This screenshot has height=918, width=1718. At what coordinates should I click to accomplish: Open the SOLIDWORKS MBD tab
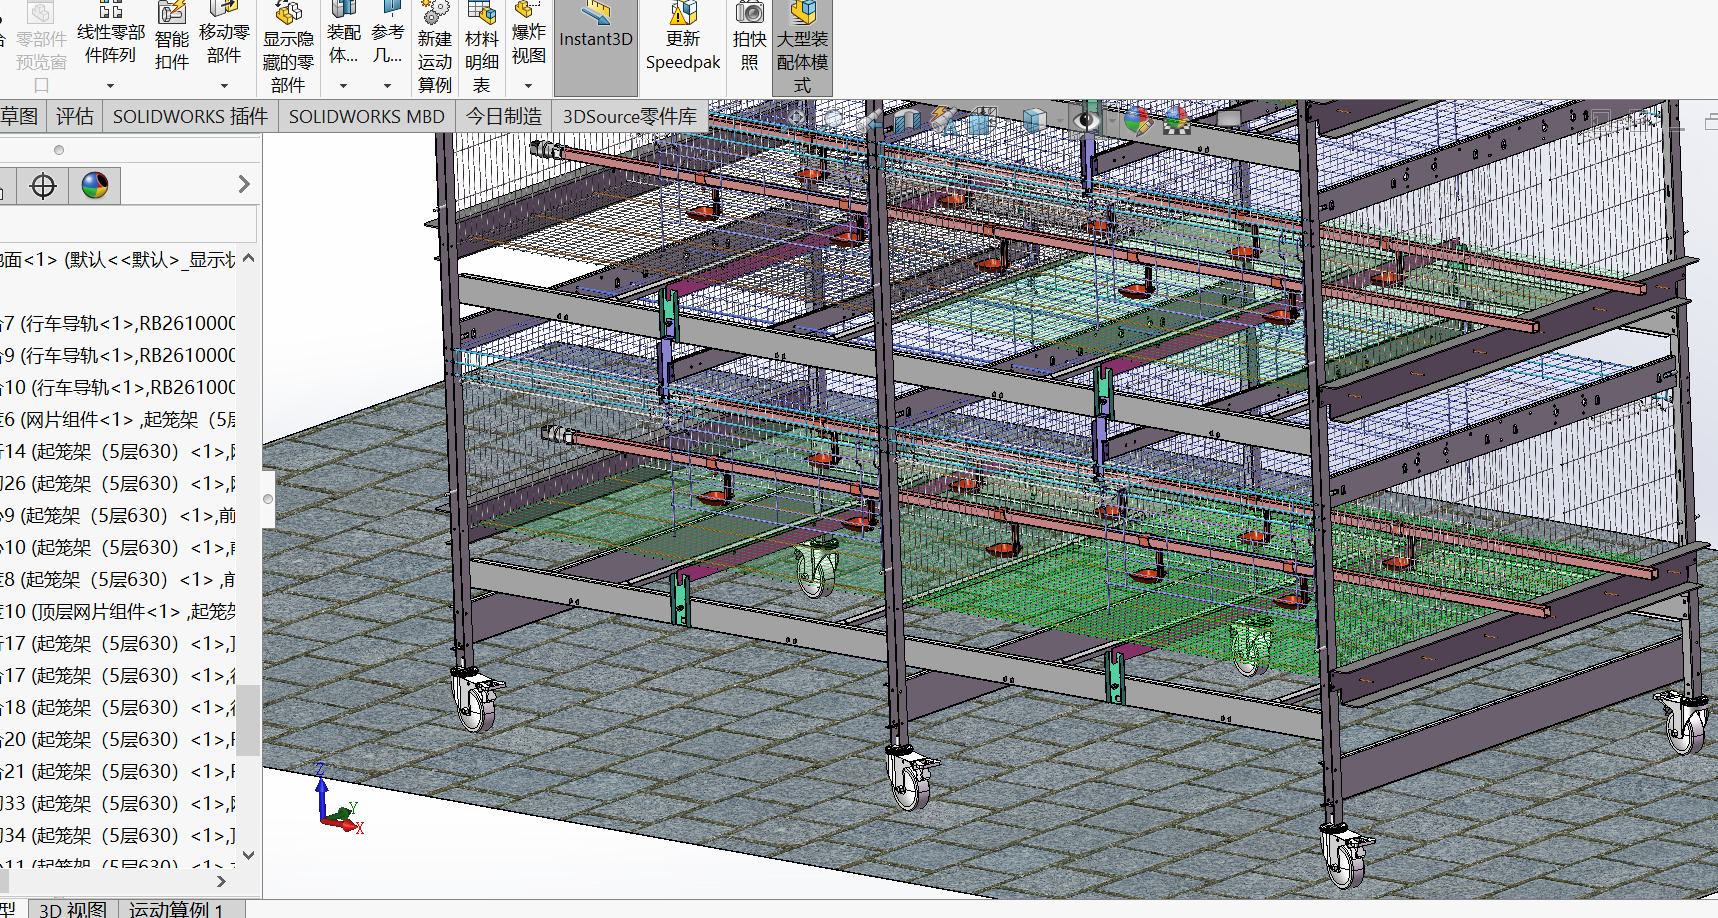(366, 116)
